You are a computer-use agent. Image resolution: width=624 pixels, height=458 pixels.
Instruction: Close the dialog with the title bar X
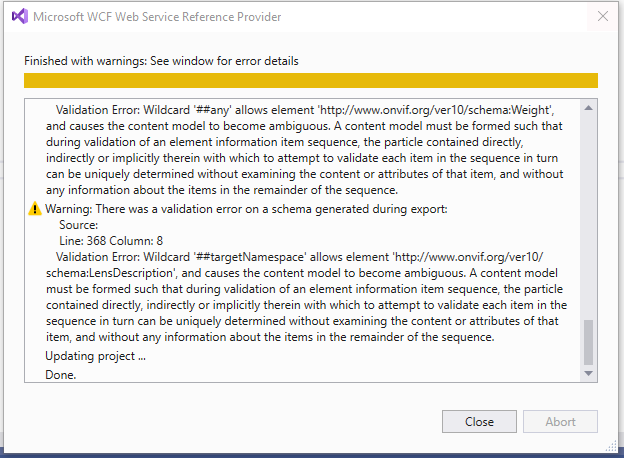(x=602, y=17)
